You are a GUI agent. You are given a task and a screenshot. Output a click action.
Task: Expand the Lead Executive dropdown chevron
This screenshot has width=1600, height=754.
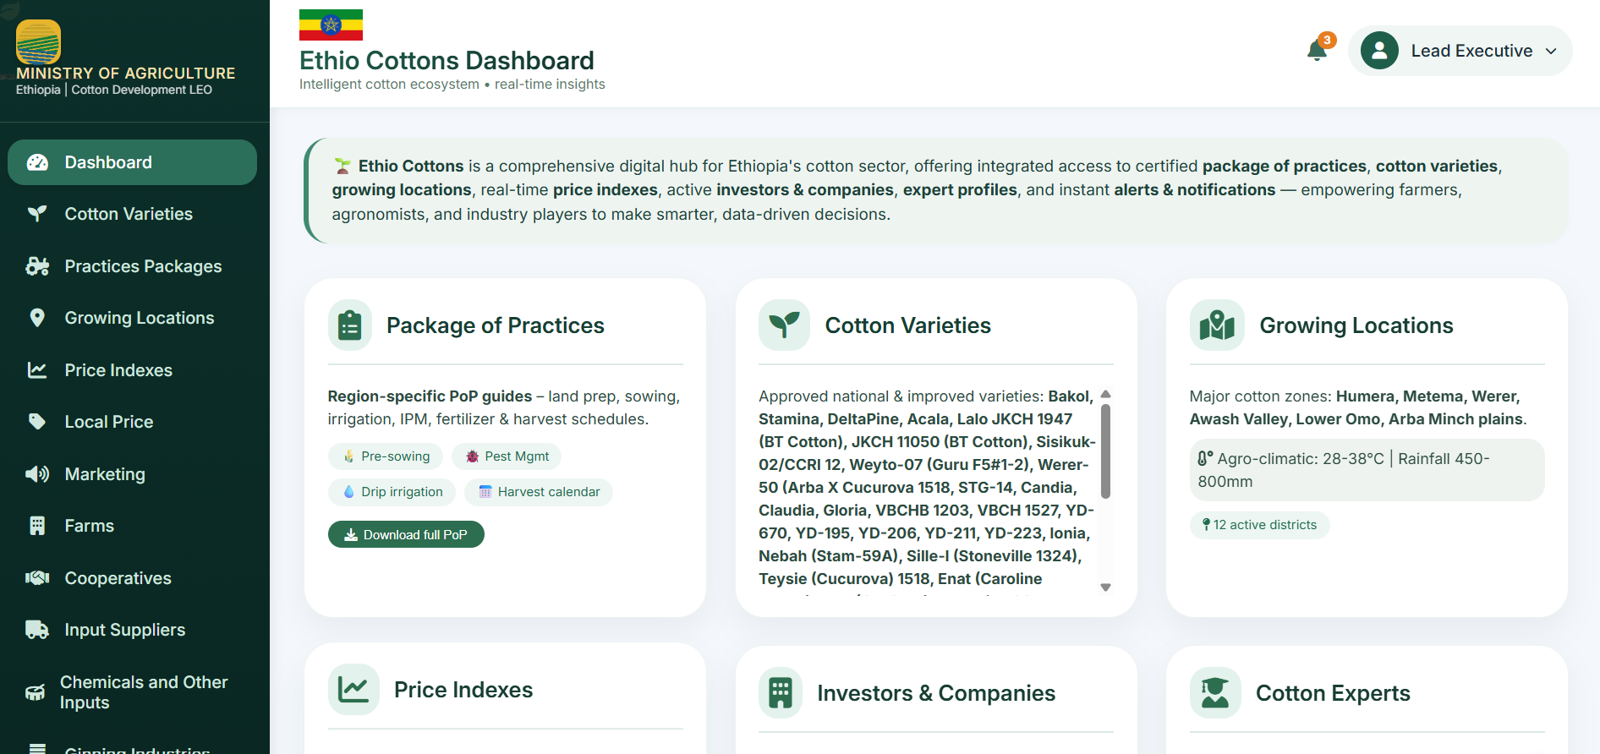tap(1551, 51)
